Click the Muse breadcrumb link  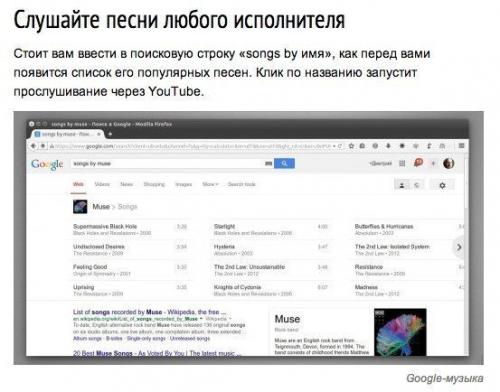click(x=101, y=207)
